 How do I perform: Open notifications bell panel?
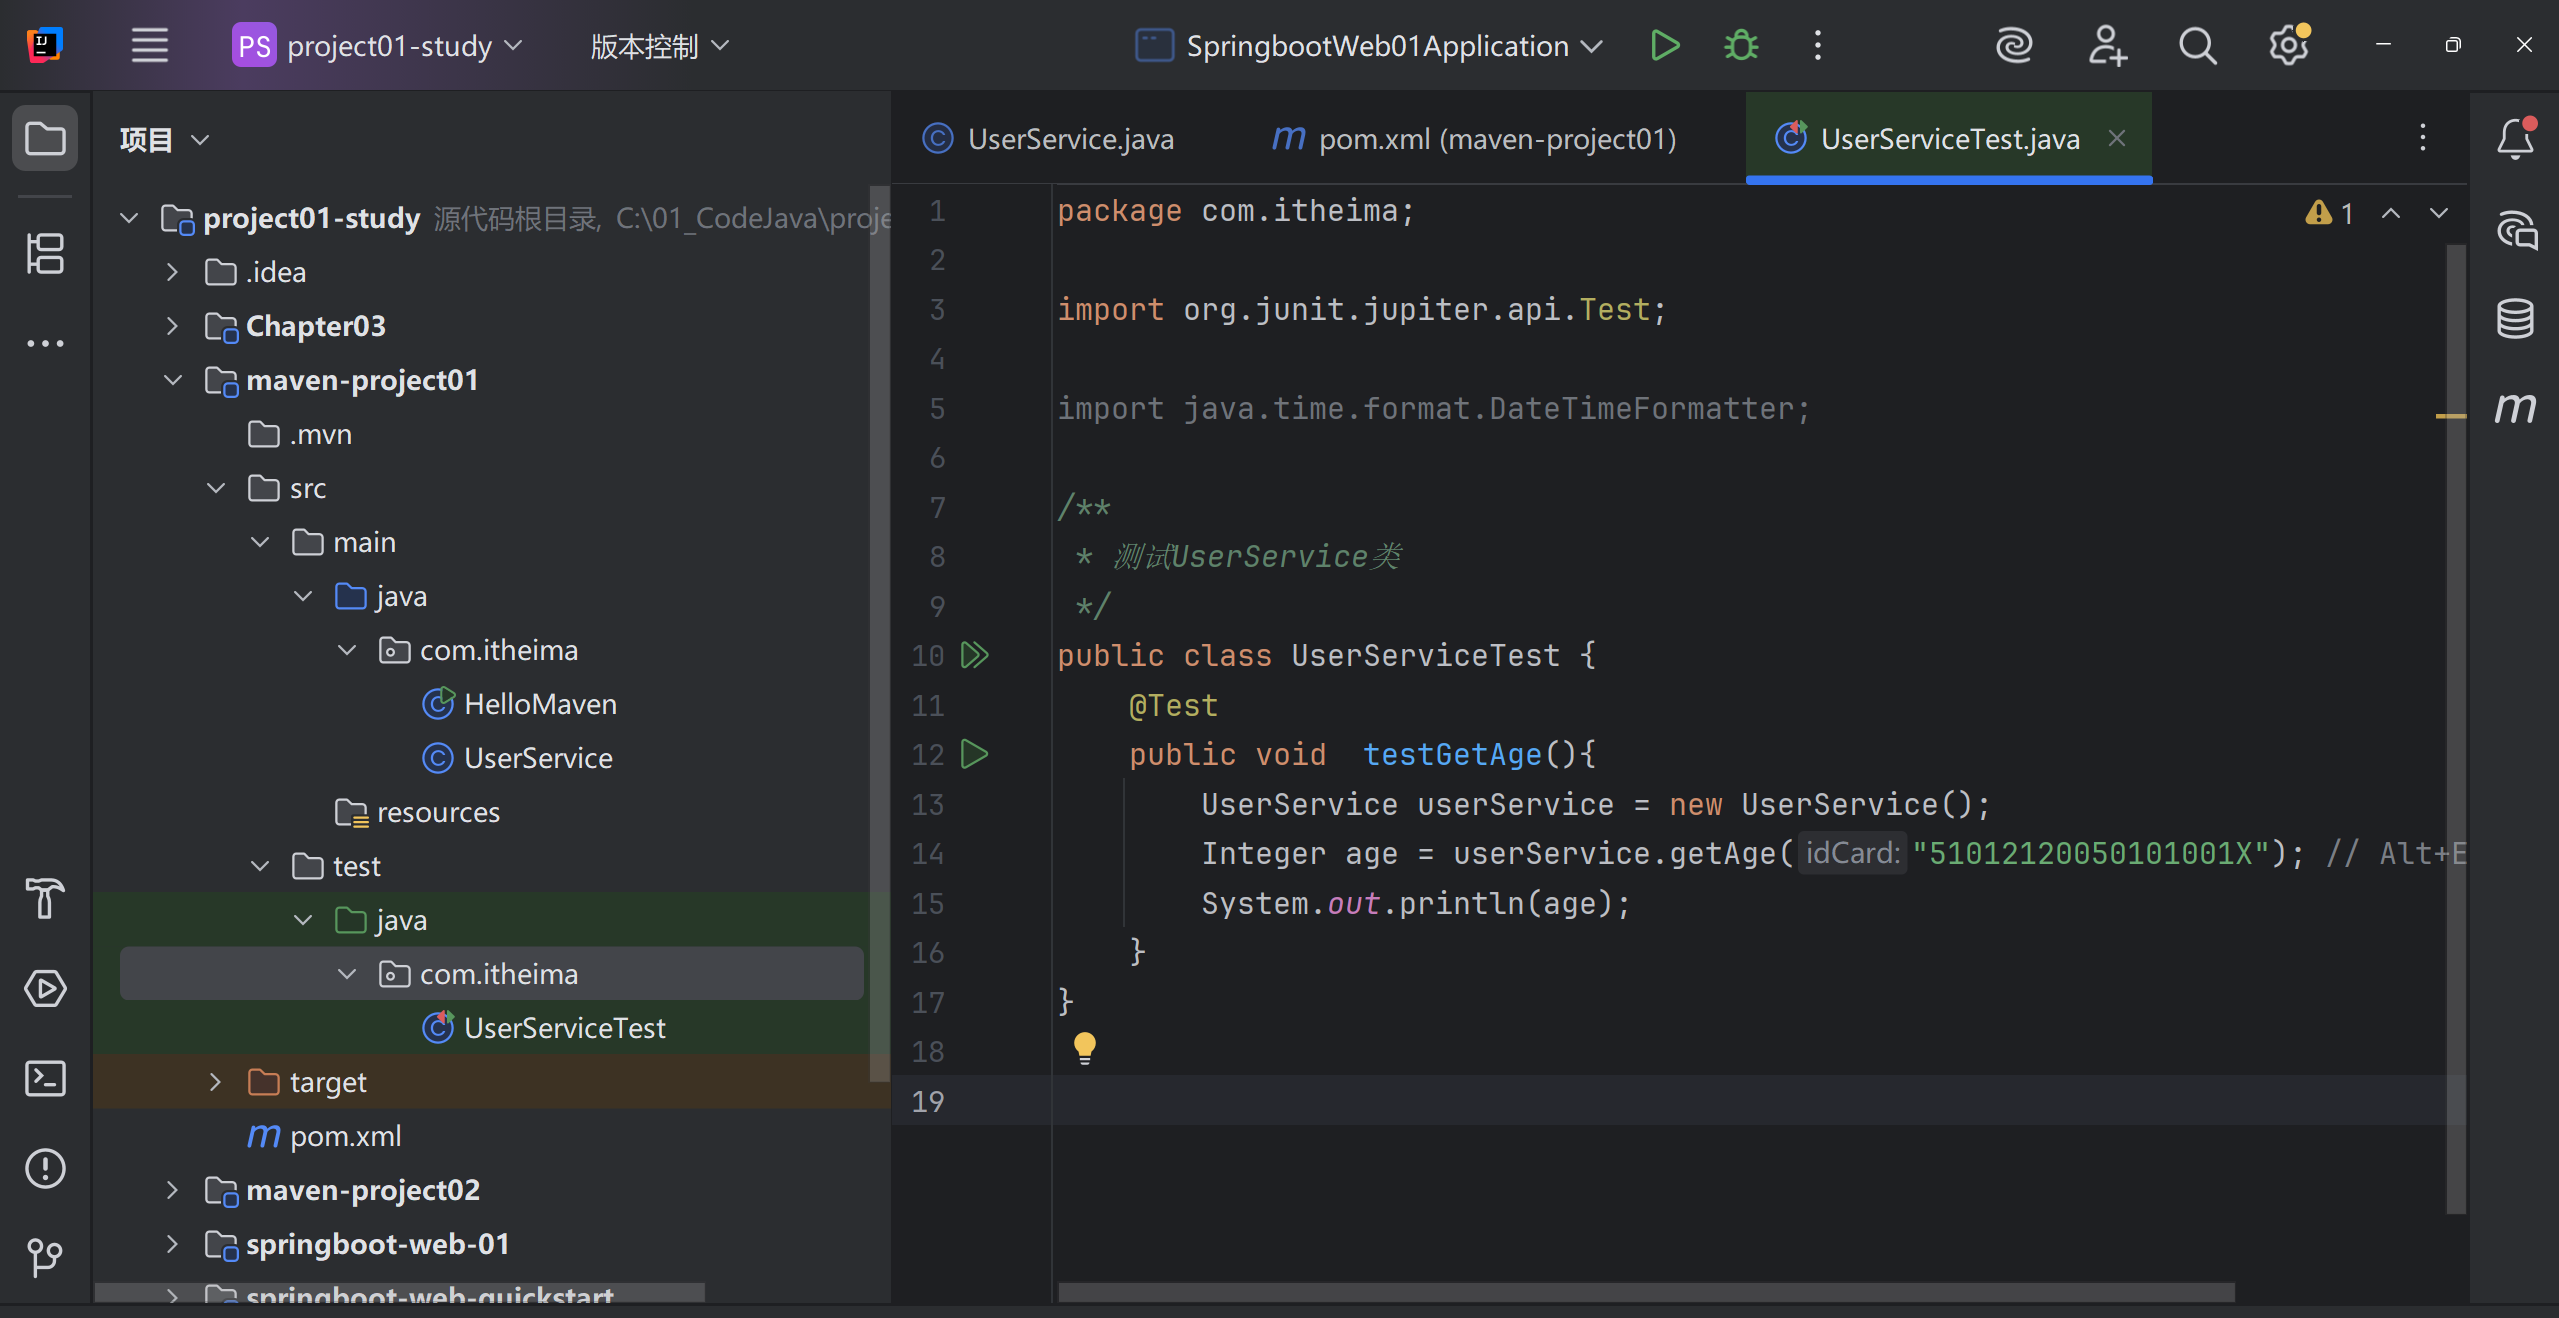(2514, 139)
